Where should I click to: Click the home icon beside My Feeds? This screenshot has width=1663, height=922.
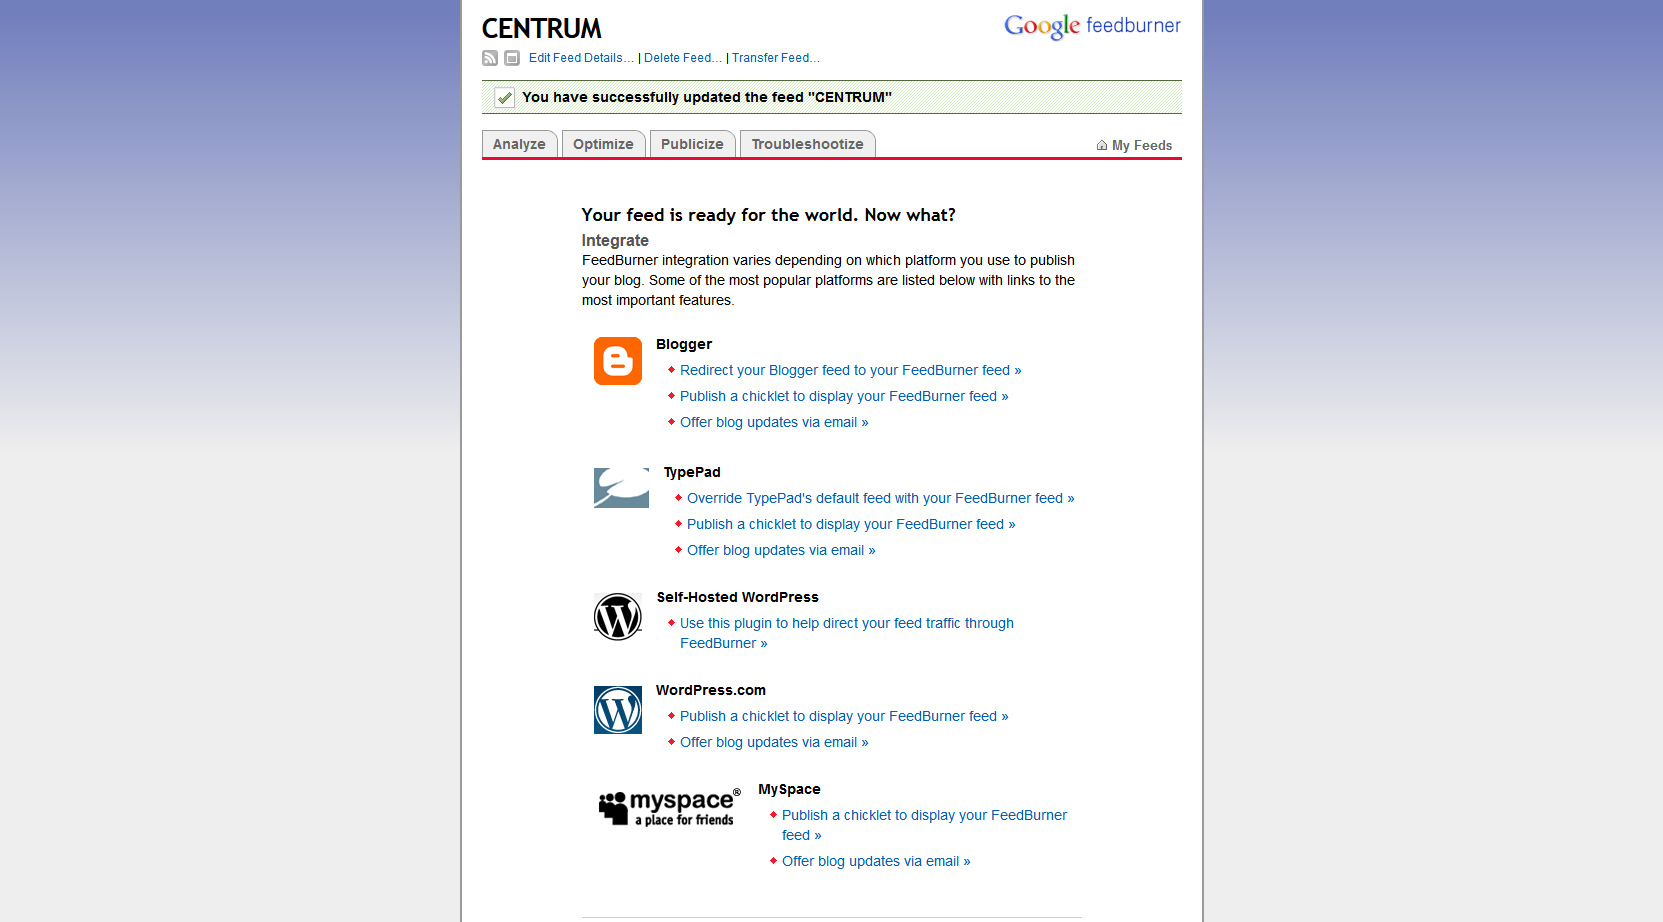(x=1102, y=146)
